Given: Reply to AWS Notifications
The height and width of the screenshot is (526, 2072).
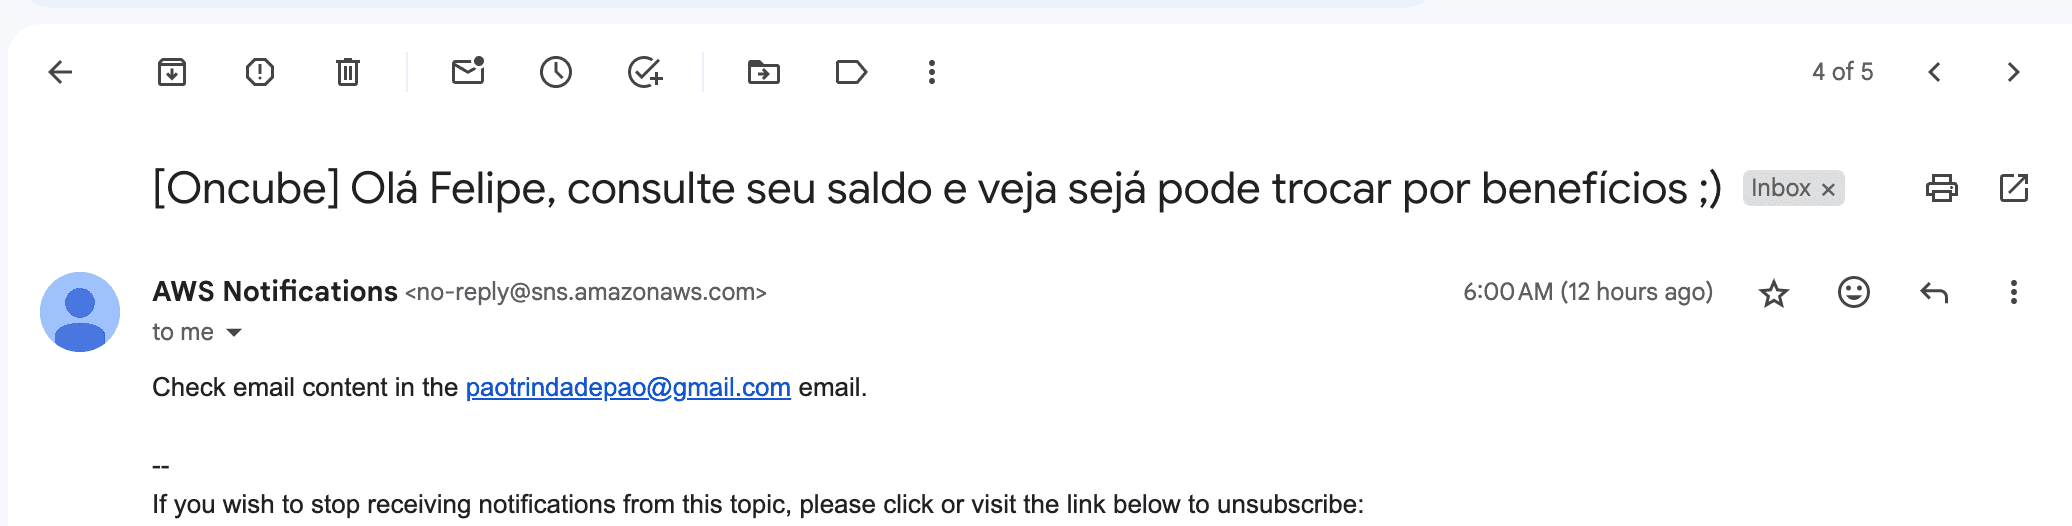Looking at the screenshot, I should point(1934,292).
